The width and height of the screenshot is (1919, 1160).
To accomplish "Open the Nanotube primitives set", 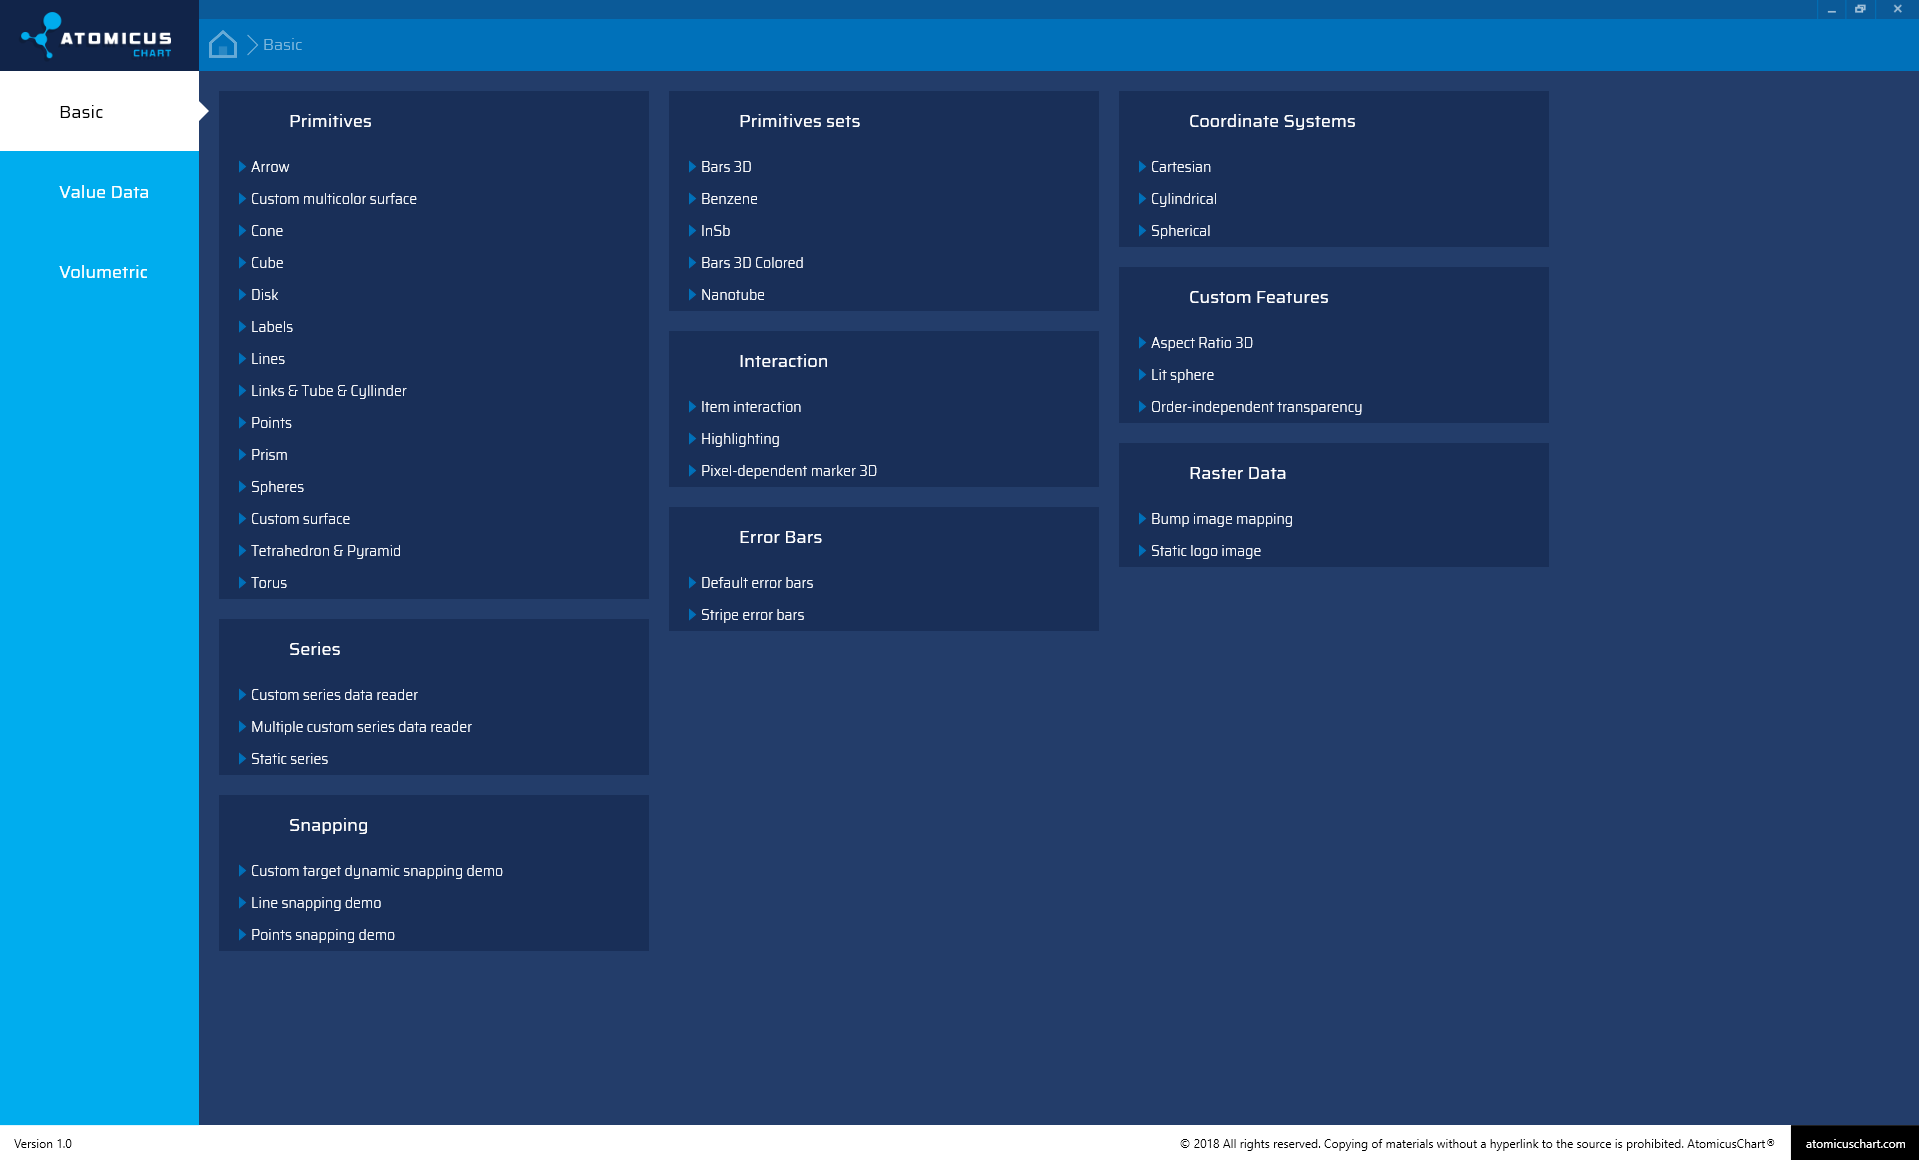I will pos(732,295).
